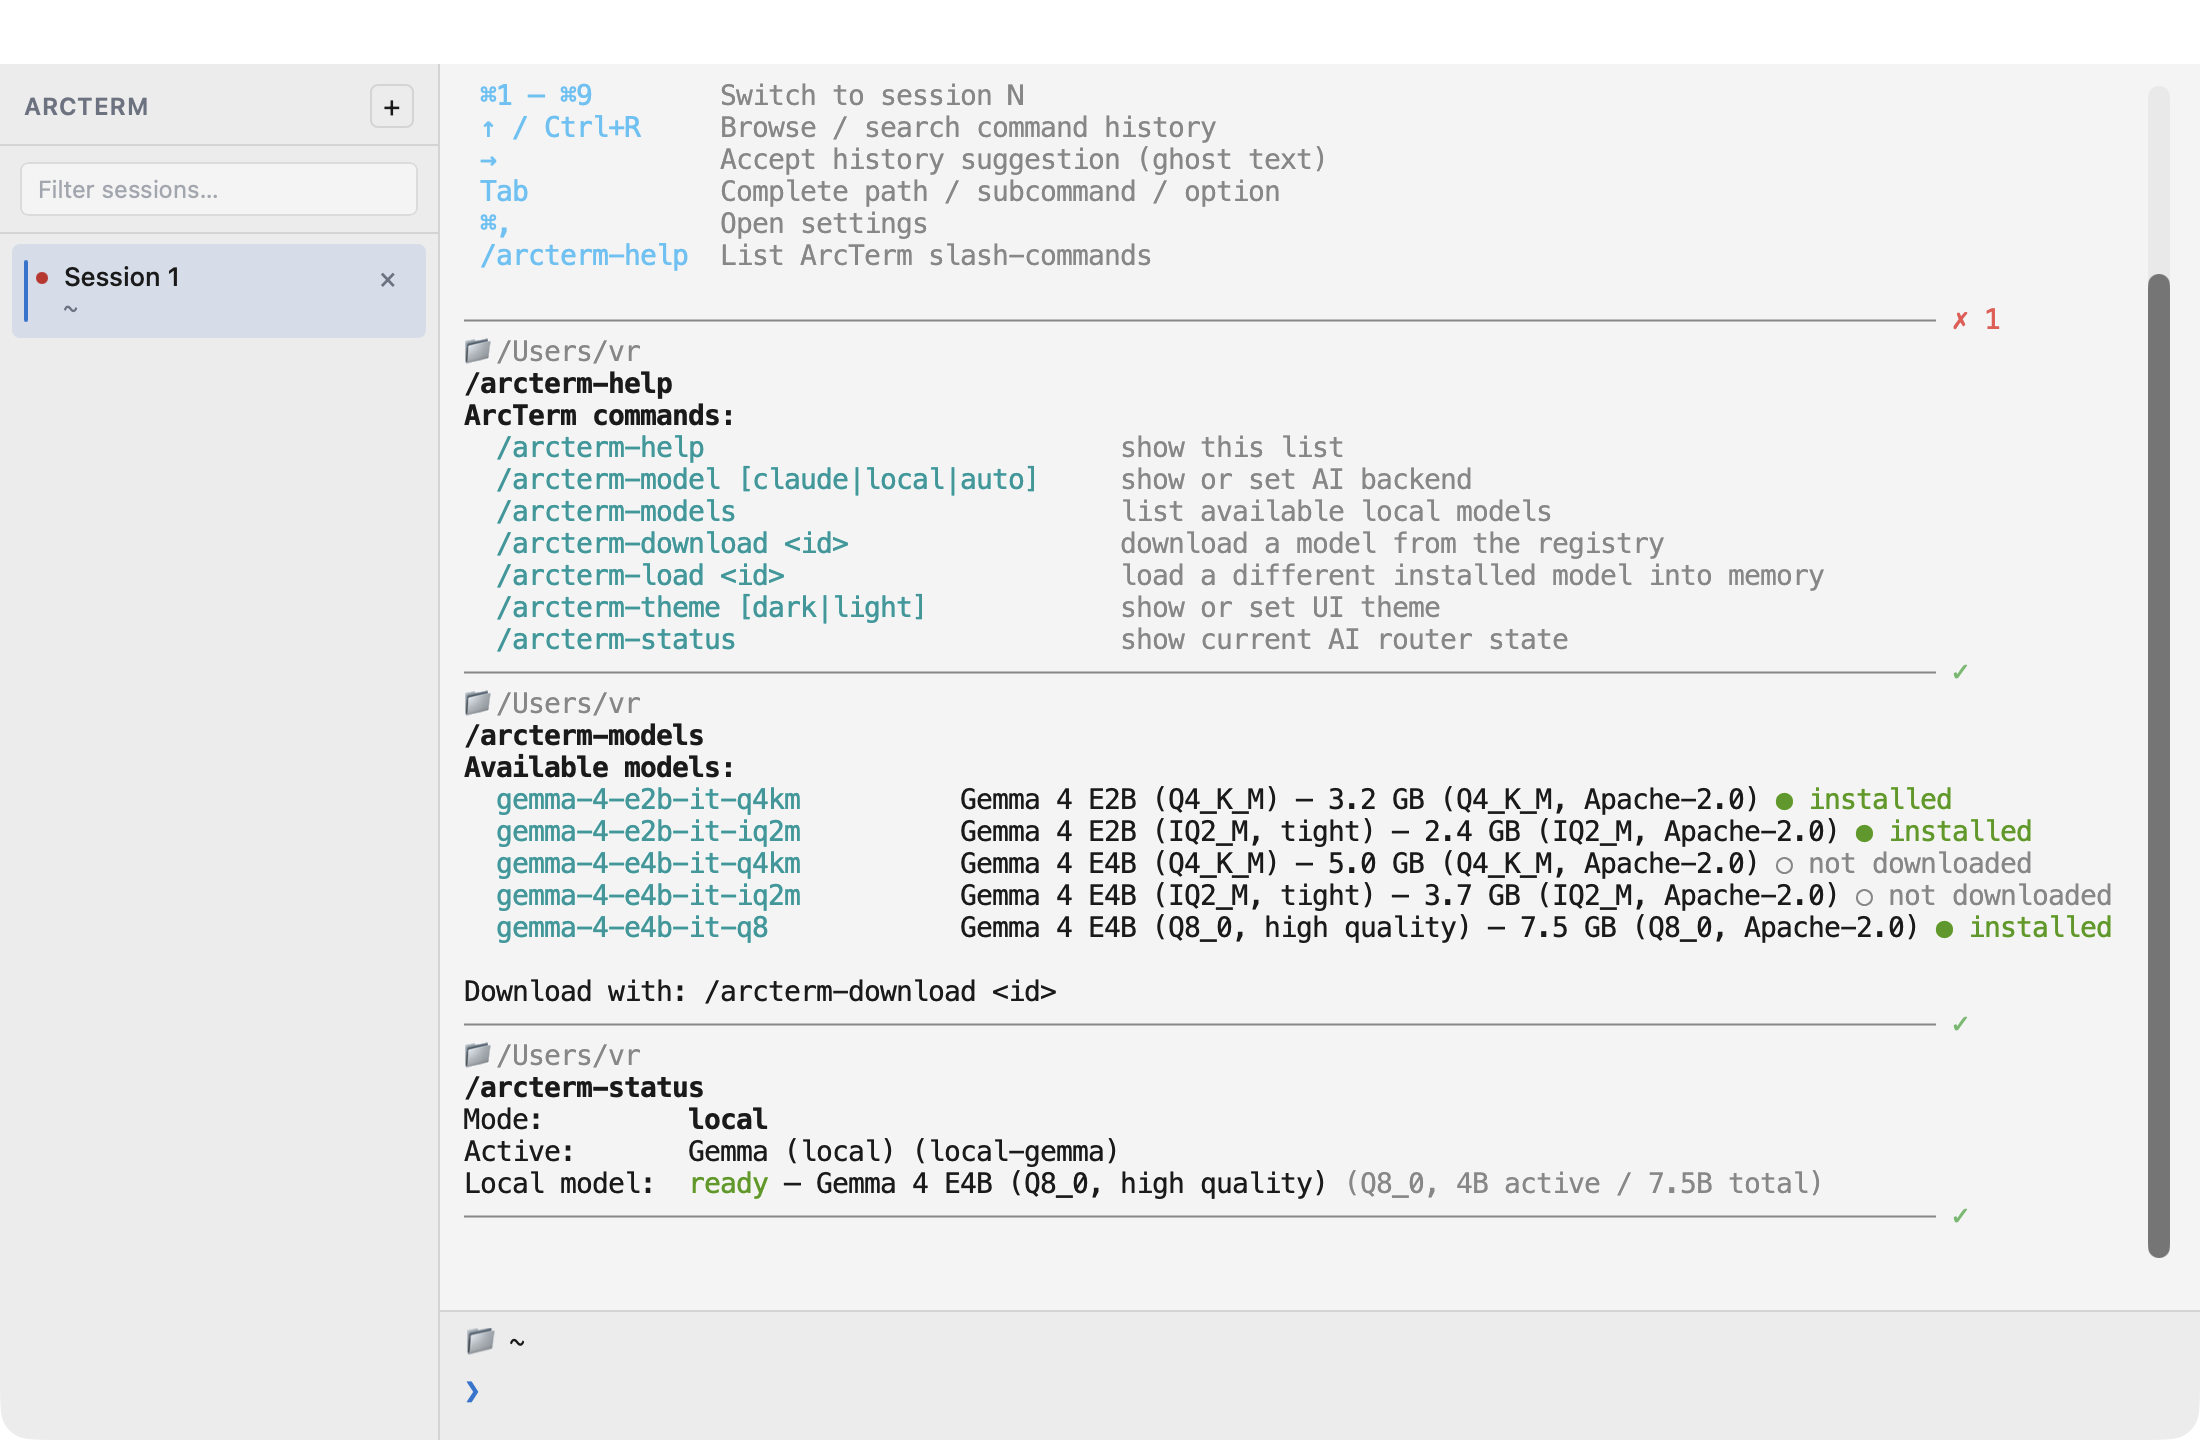Screen dimensions: 2200x1440
Task: Click the green checkmark after /arcterm-help output
Action: point(1960,672)
